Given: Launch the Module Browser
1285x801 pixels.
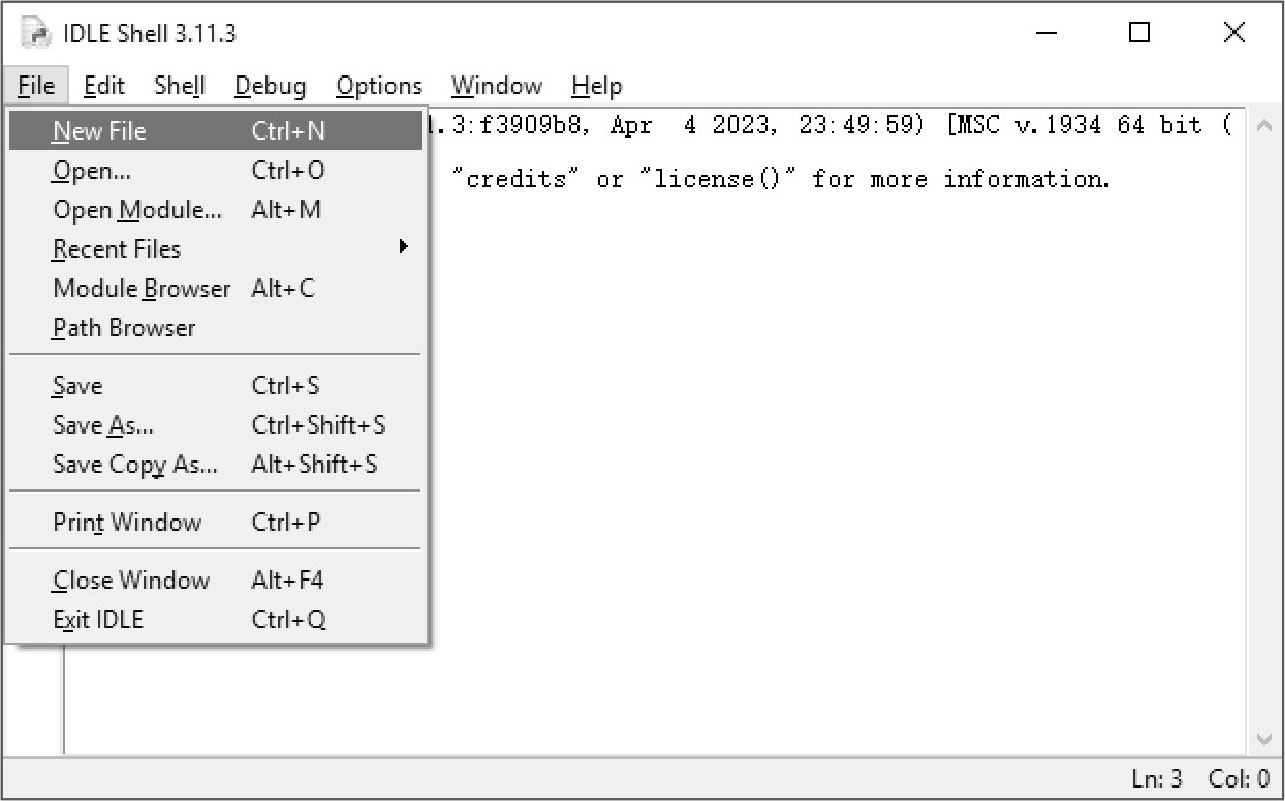Looking at the screenshot, I should point(215,288).
